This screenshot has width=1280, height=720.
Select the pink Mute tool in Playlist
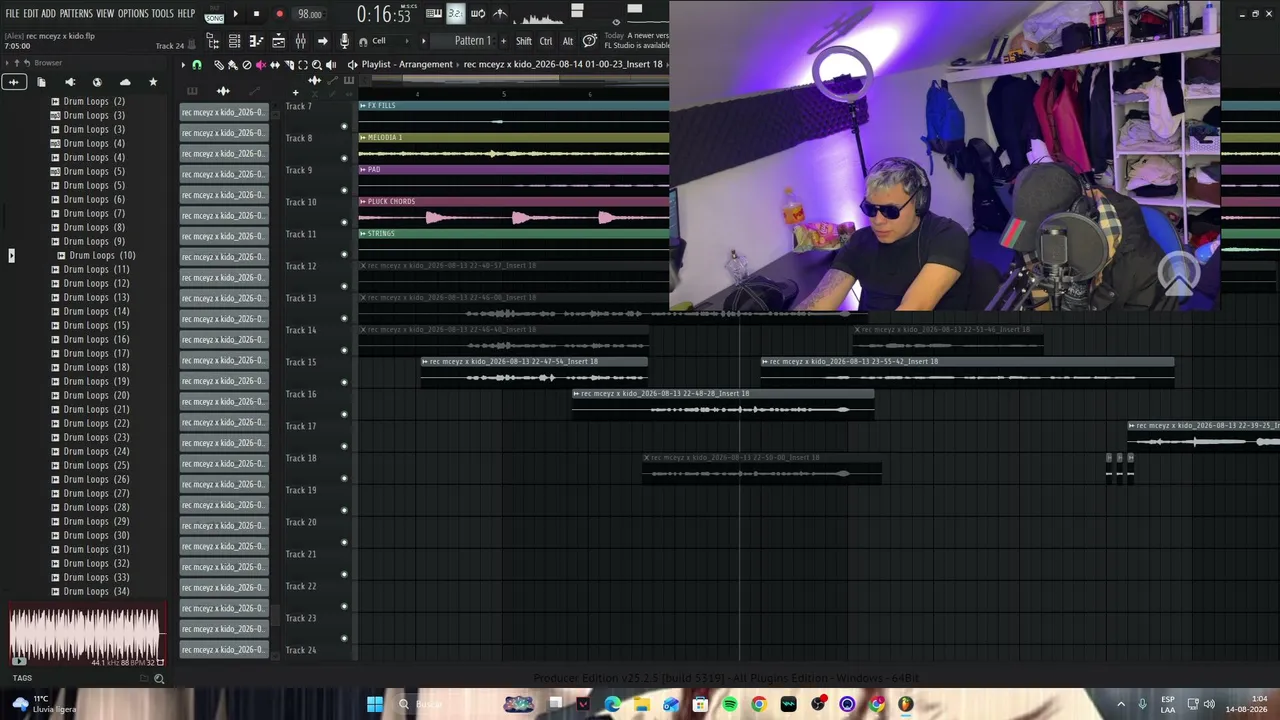pyautogui.click(x=261, y=65)
